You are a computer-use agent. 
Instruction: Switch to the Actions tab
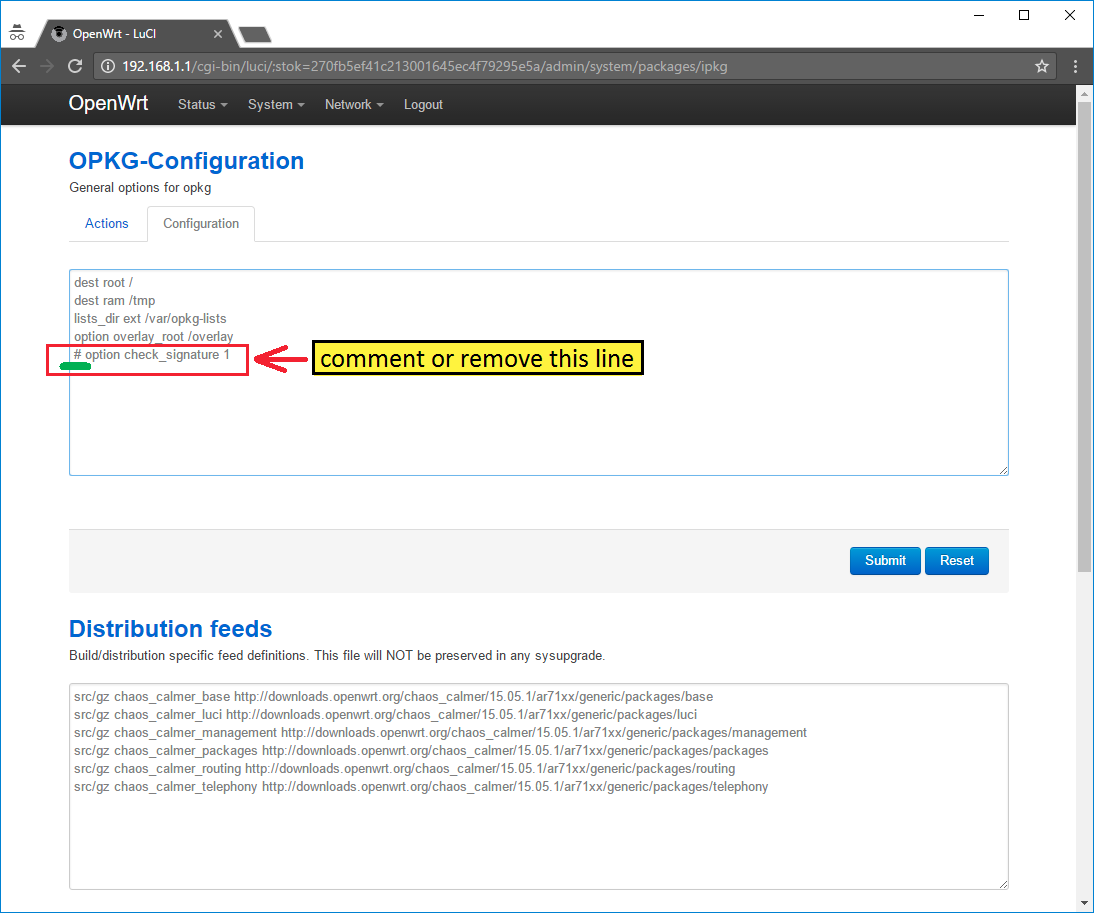point(107,223)
